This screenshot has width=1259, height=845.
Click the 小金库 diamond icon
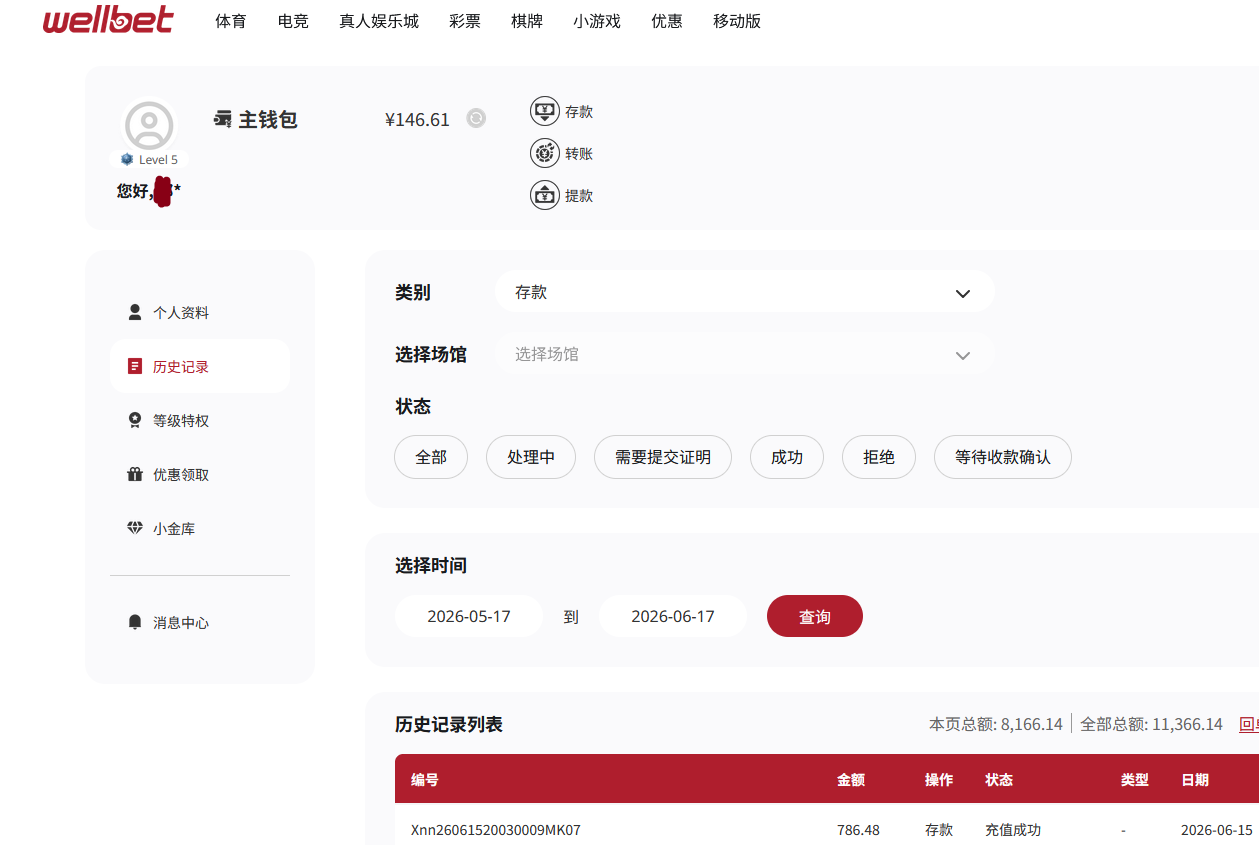point(135,528)
